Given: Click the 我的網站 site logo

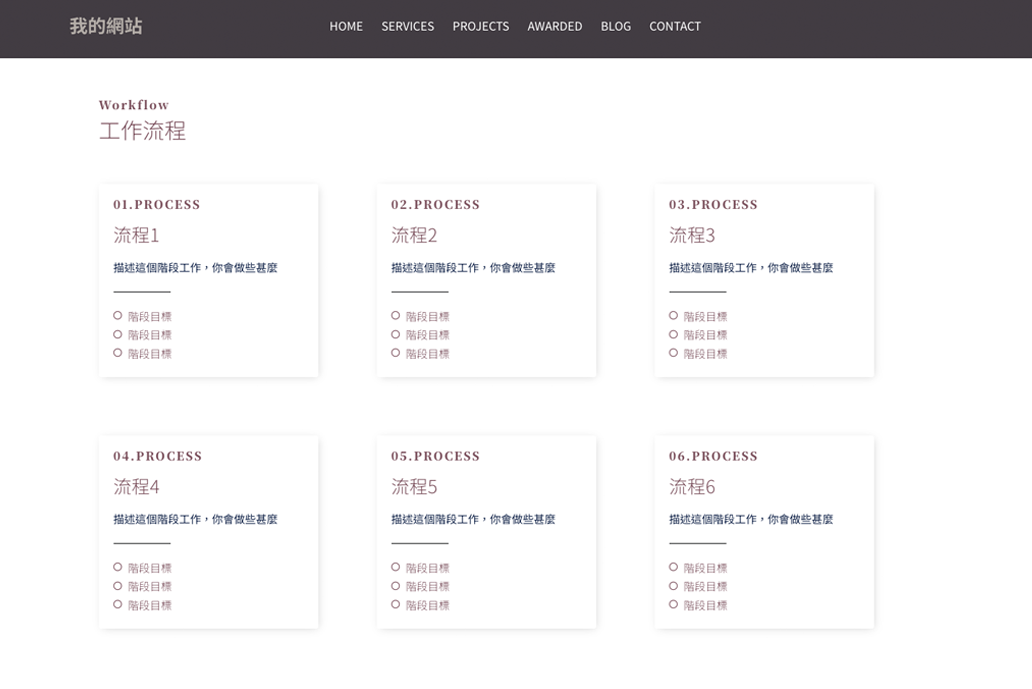Looking at the screenshot, I should tap(106, 26).
